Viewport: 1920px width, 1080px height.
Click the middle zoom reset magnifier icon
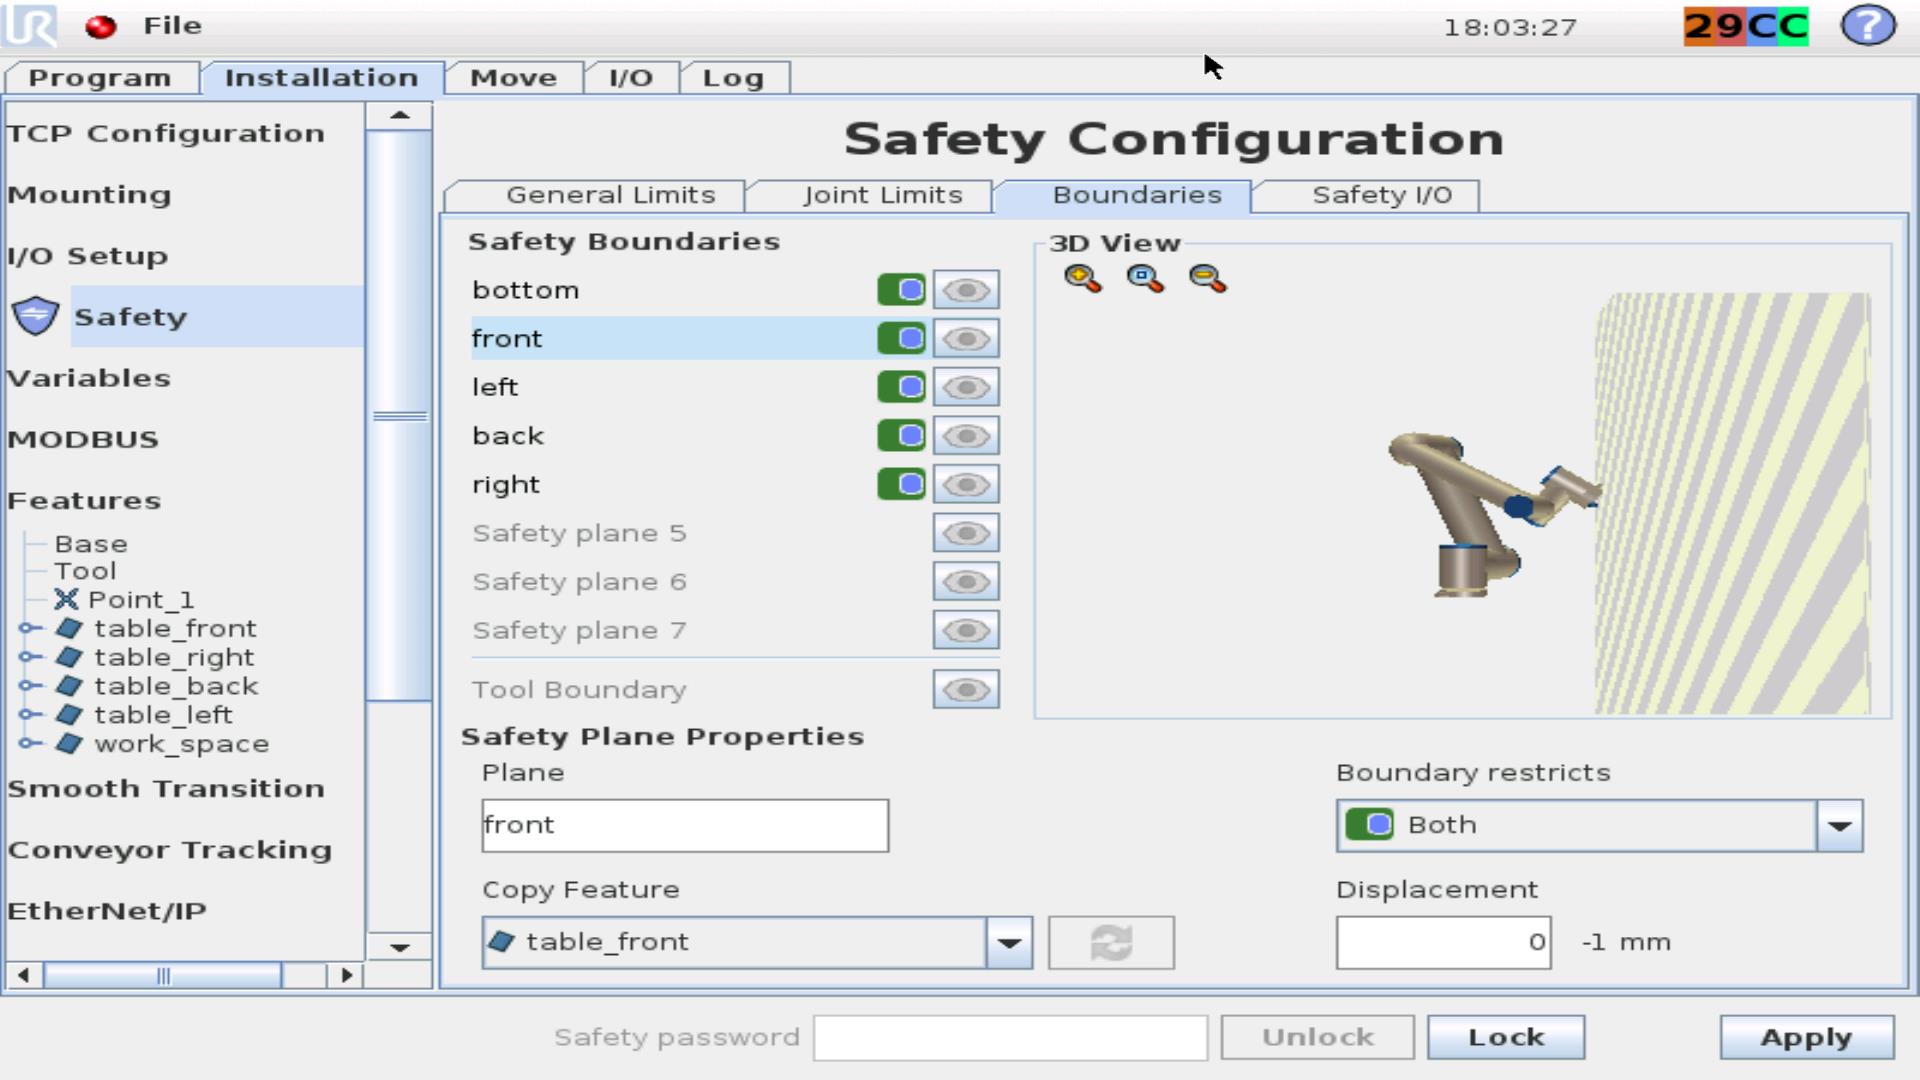pos(1144,278)
